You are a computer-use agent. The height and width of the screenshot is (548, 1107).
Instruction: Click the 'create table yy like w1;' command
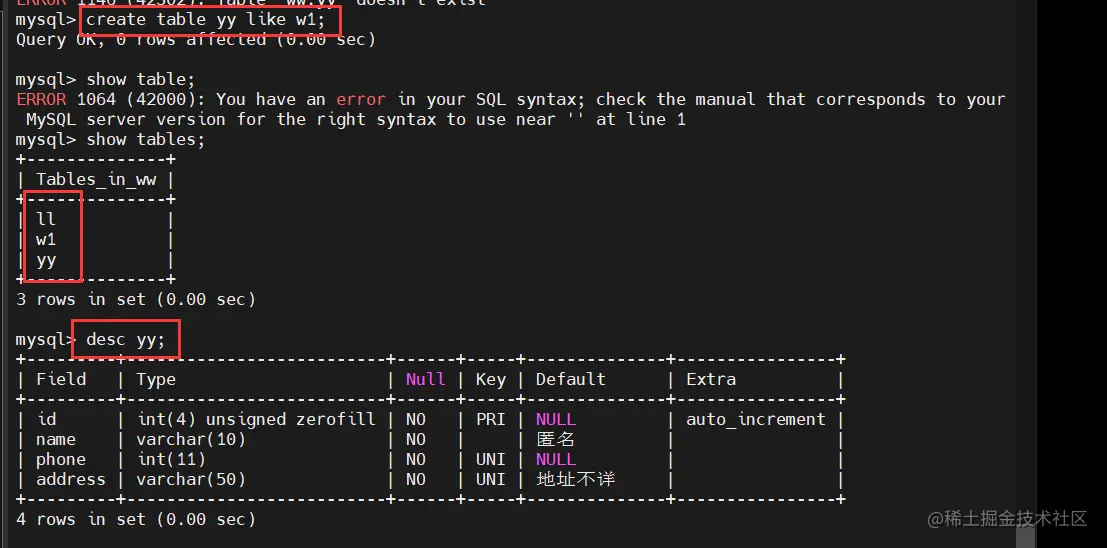pyautogui.click(x=205, y=20)
